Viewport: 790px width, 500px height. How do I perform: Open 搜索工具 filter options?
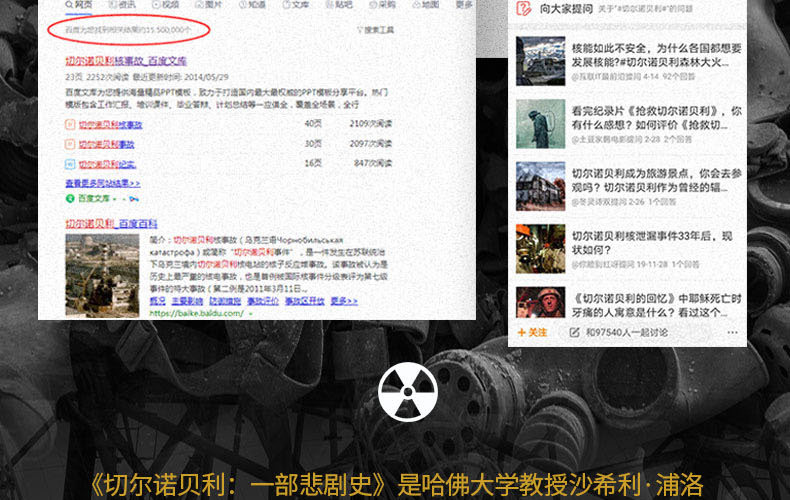(x=375, y=30)
